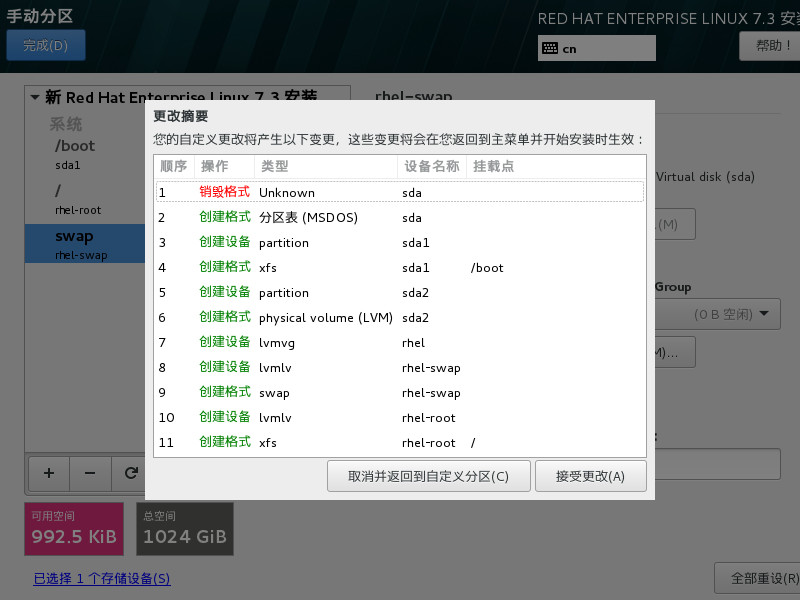Image resolution: width=800 pixels, height=600 pixels.
Task: Open the Volume Group dropdown showing 0 B free
Action: coord(717,314)
